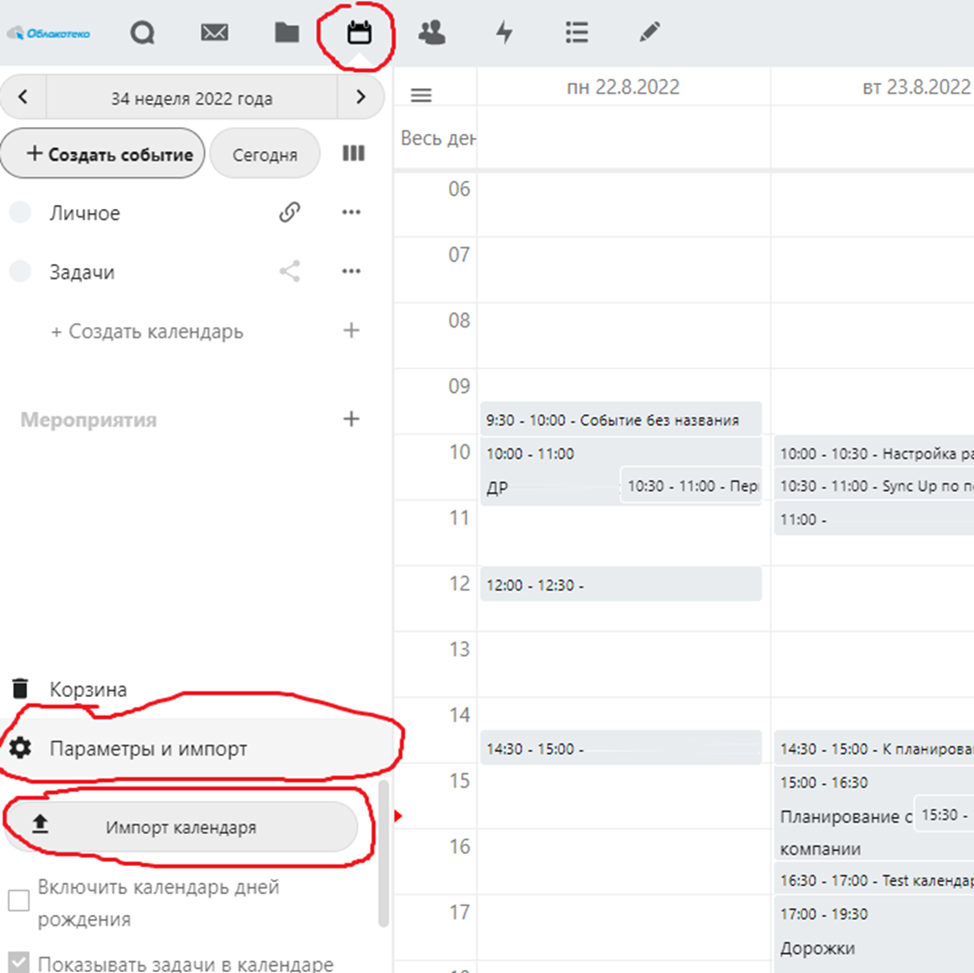Toggle color dot of Задачи calendar

(x=20, y=271)
